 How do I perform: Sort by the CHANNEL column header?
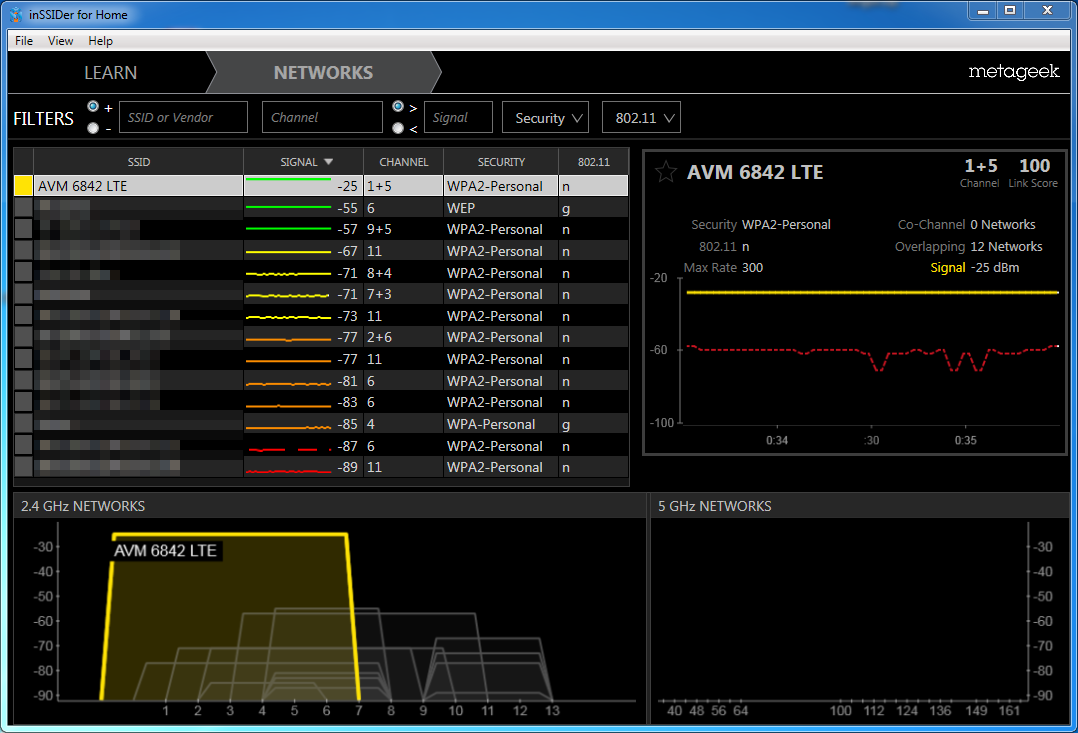(x=404, y=162)
